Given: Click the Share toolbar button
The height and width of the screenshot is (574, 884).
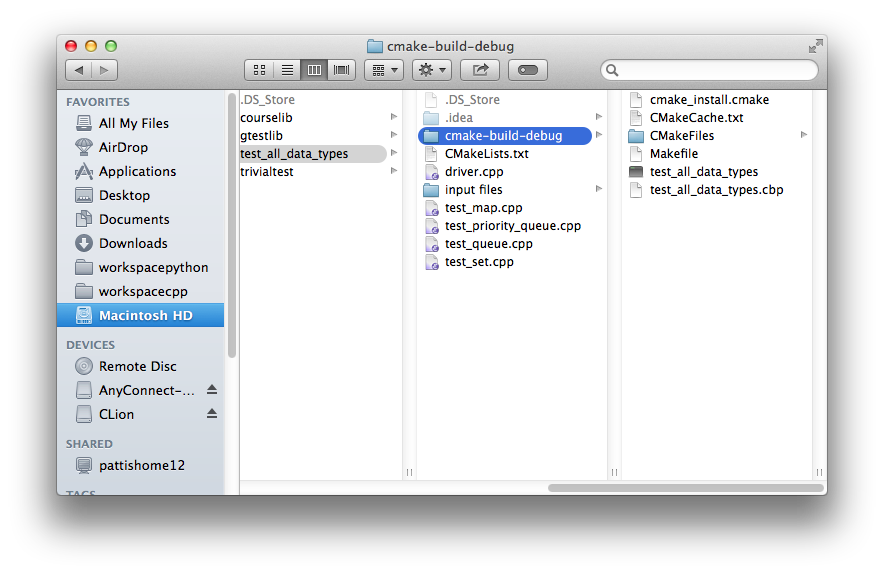Looking at the screenshot, I should coord(479,70).
